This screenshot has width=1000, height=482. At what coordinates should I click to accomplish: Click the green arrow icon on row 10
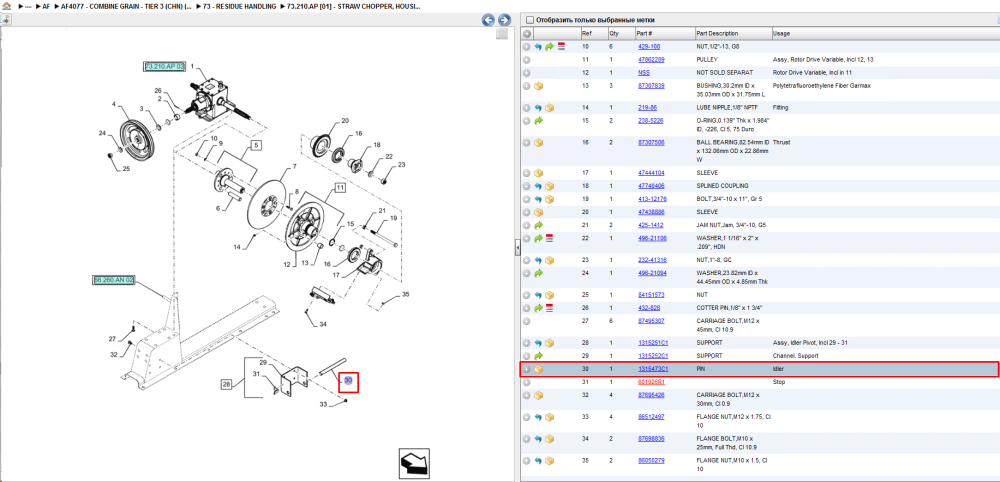(x=549, y=47)
